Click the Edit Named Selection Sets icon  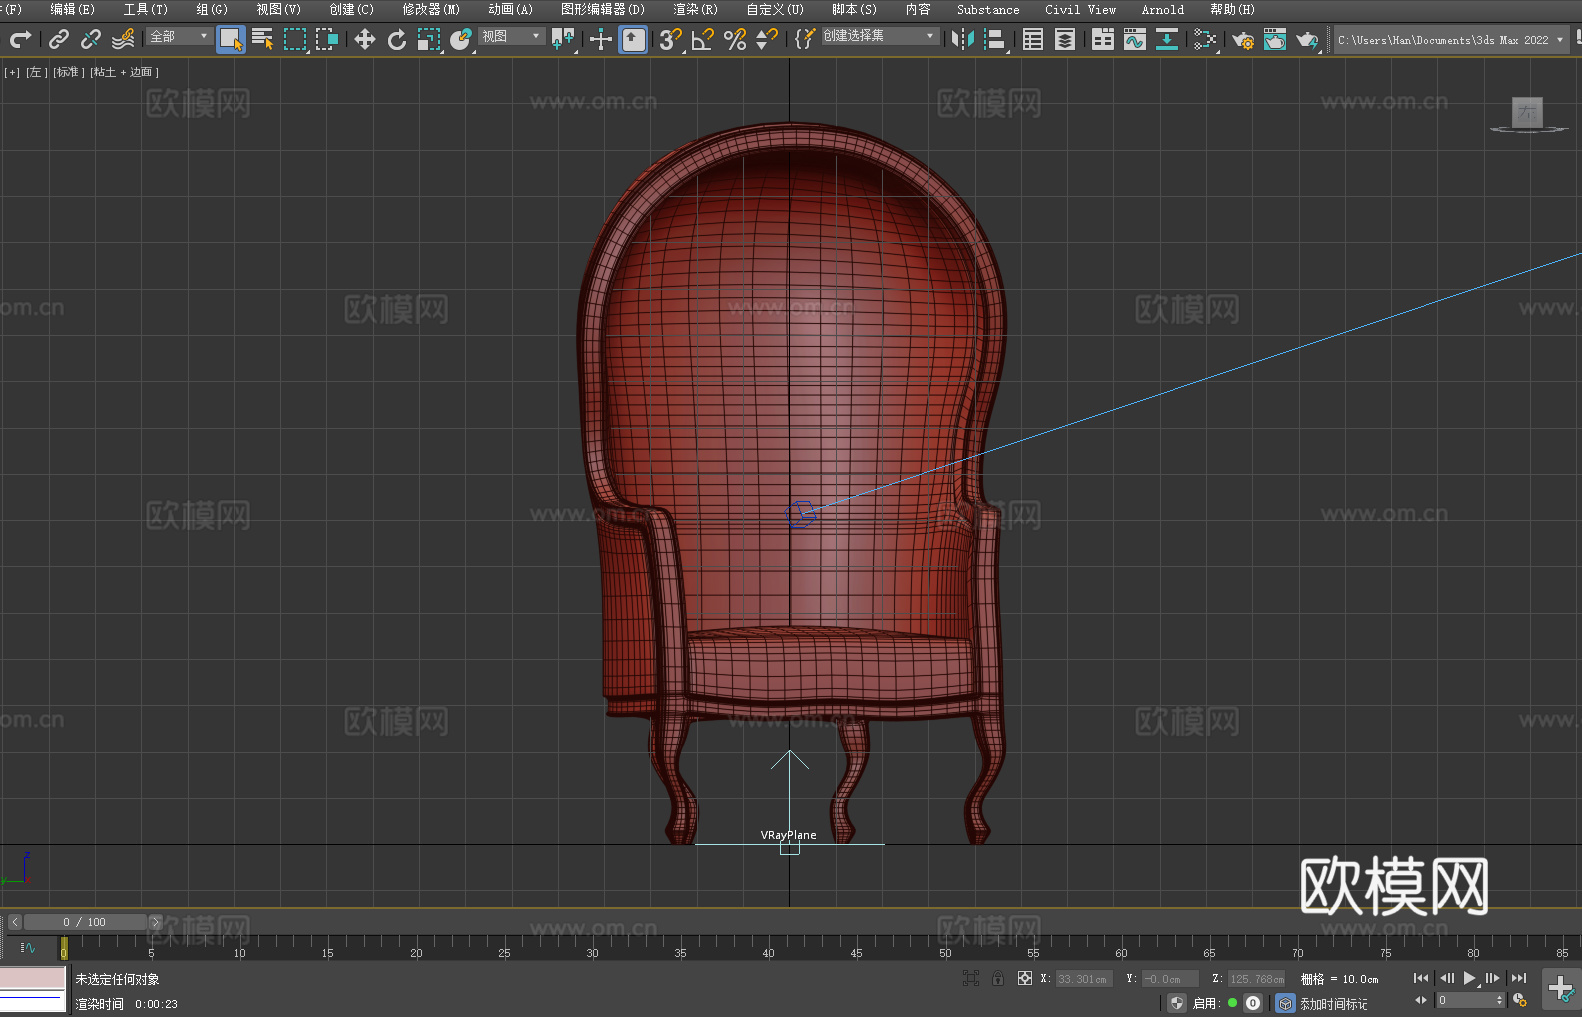(x=805, y=39)
